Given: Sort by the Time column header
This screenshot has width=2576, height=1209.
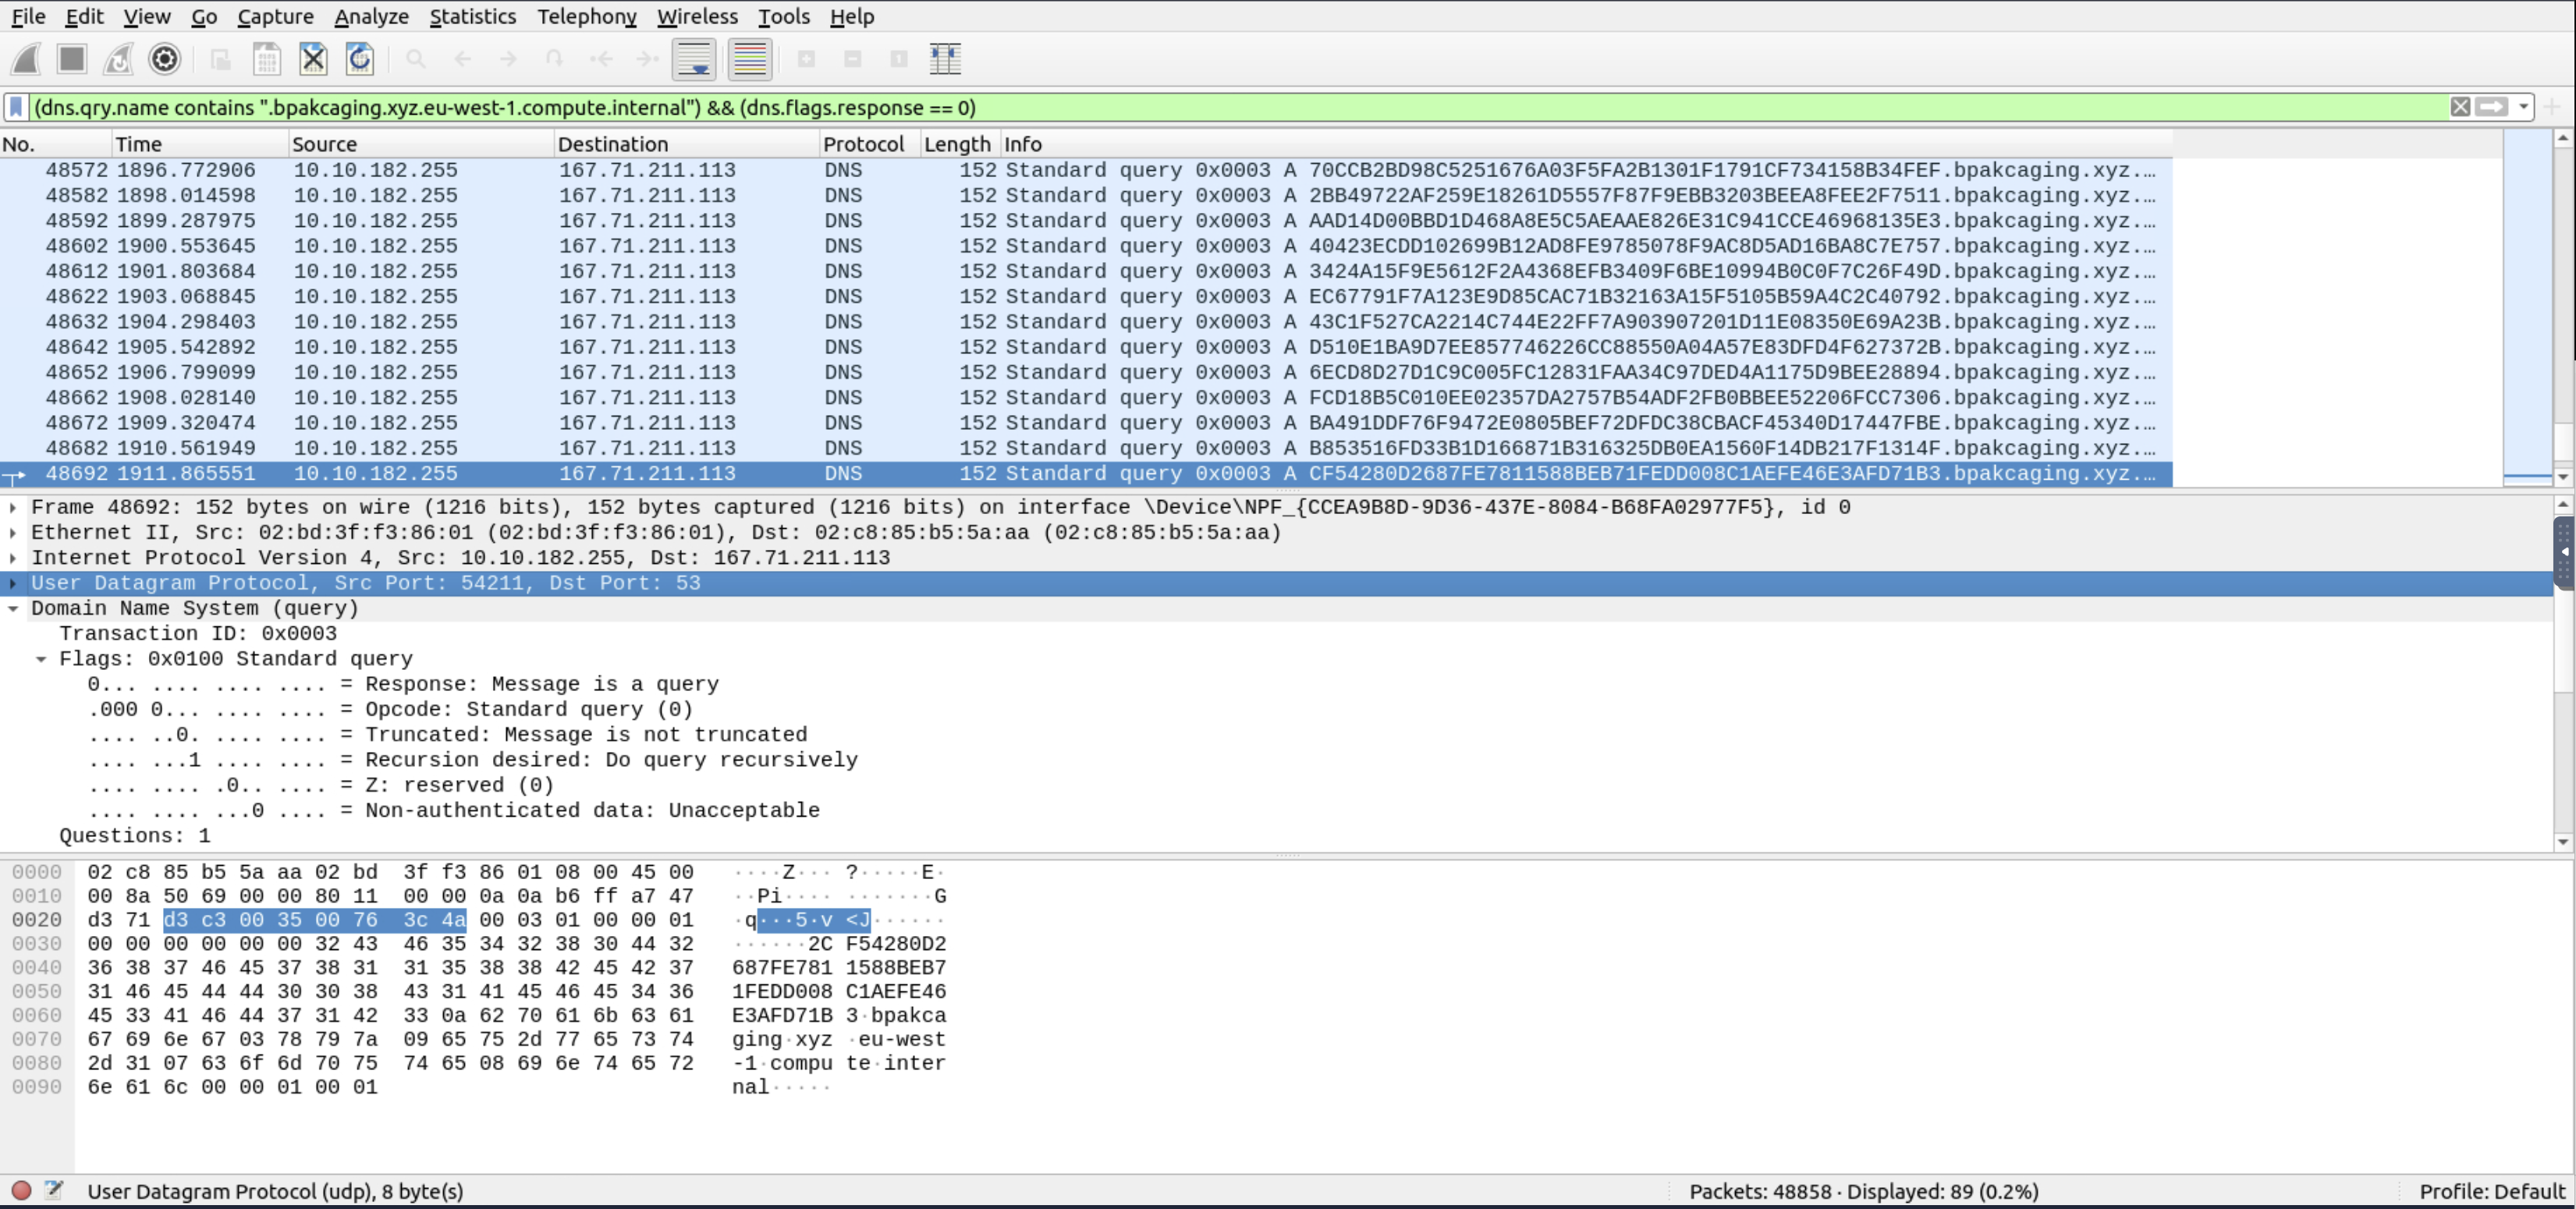Looking at the screenshot, I should (x=199, y=144).
